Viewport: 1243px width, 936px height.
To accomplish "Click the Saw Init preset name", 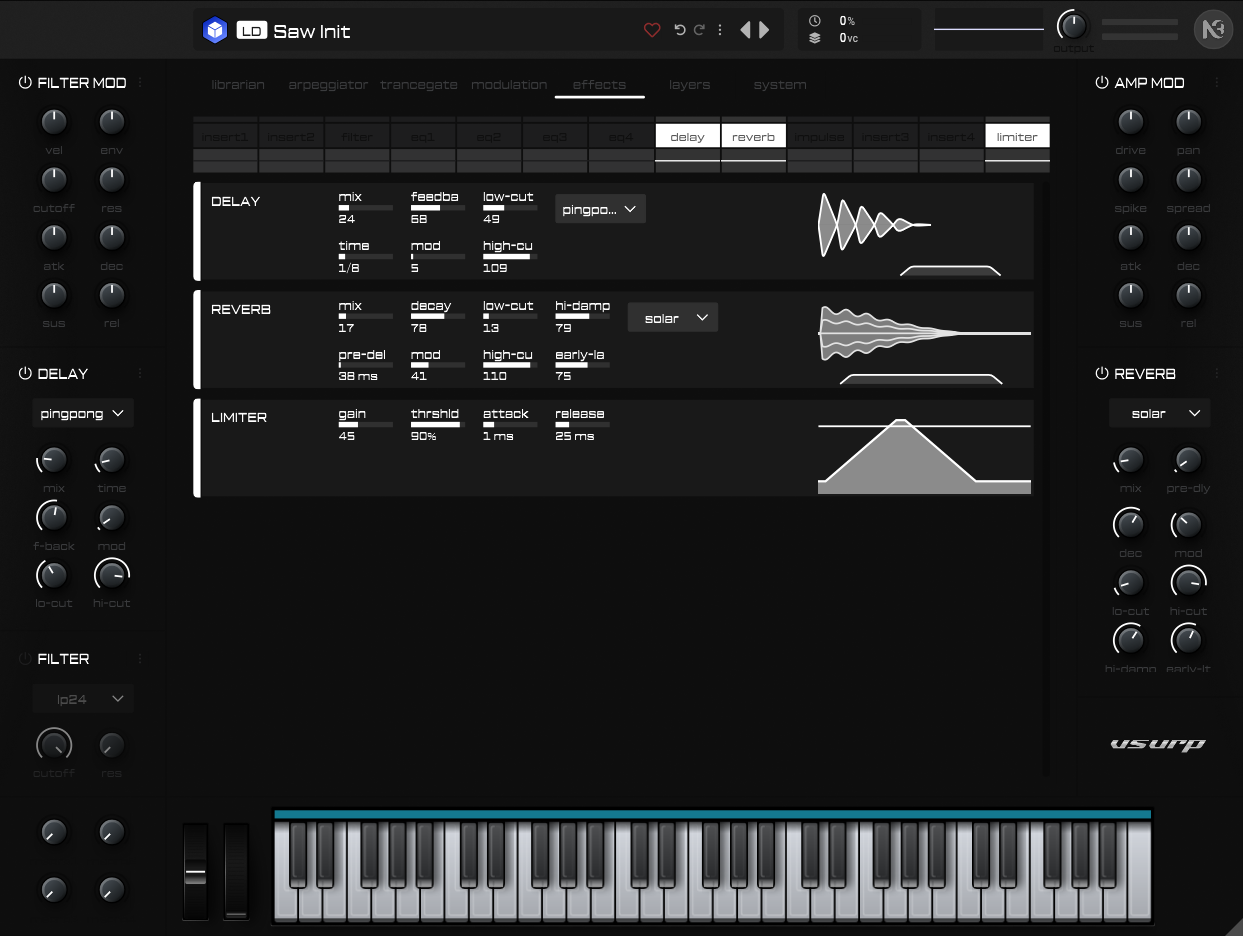I will tap(312, 31).
